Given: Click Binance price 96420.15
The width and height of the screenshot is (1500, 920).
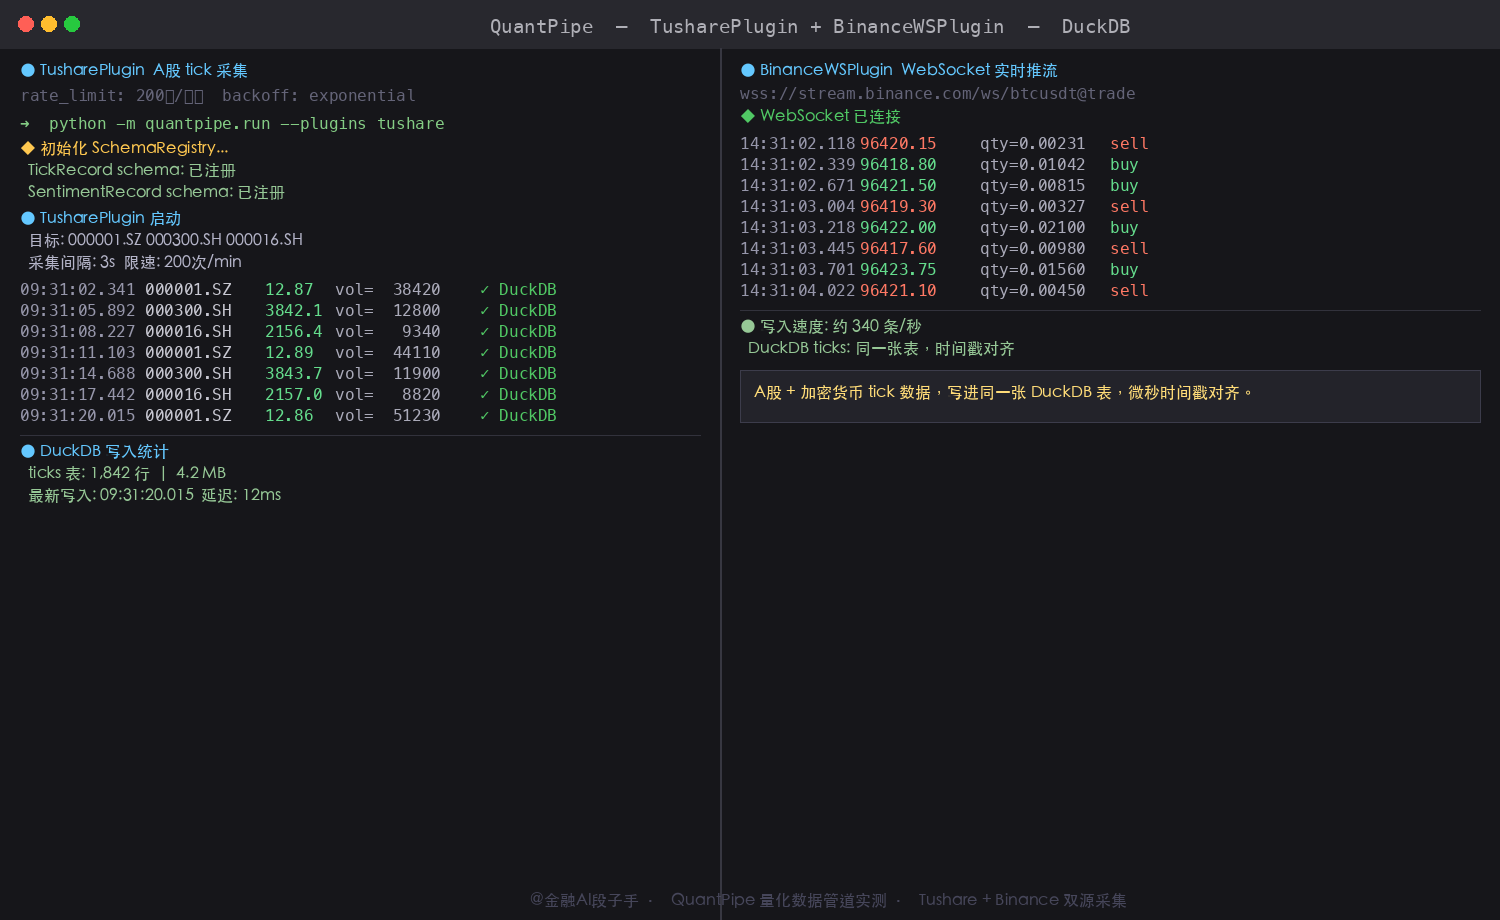Looking at the screenshot, I should tap(898, 144).
